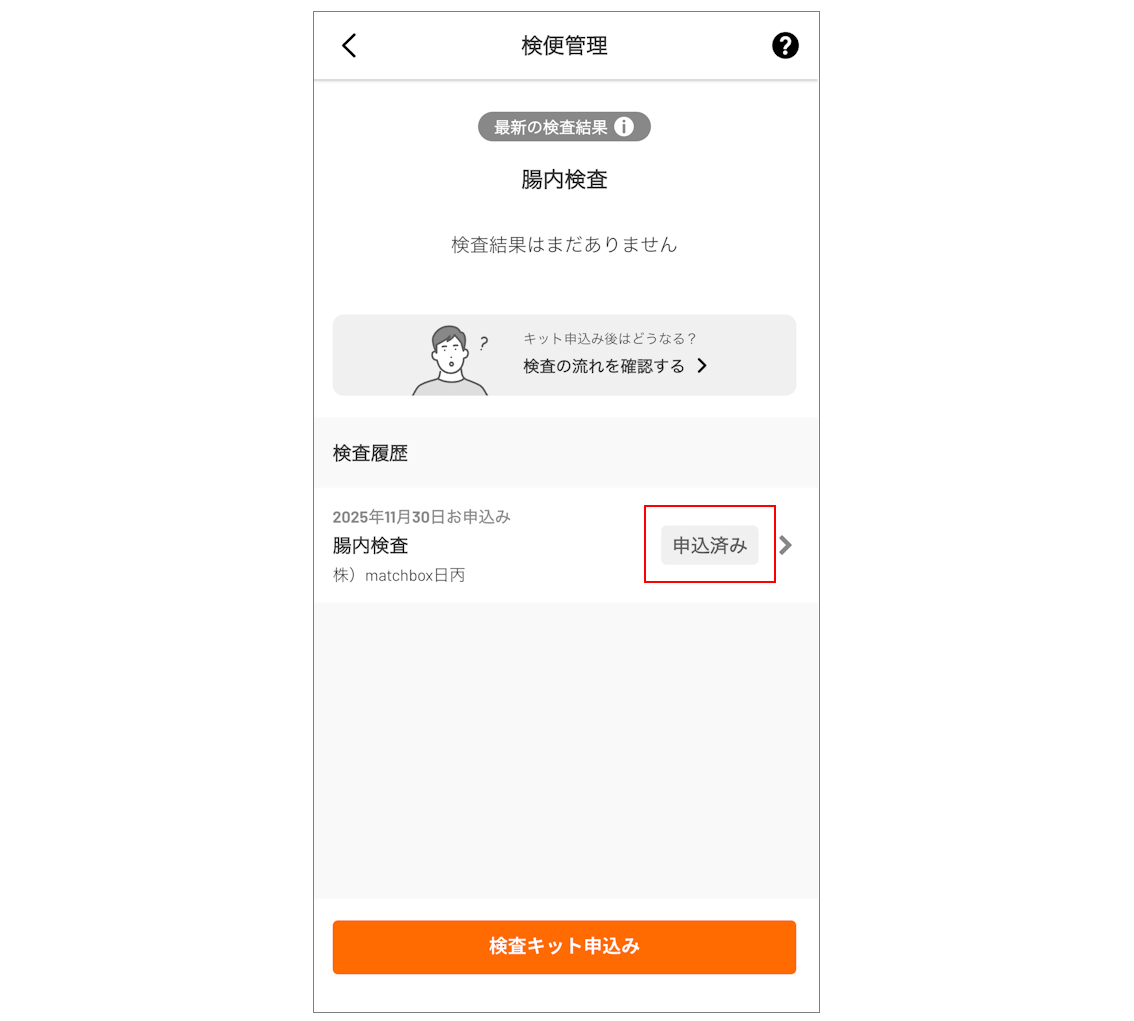This screenshot has height=1021, width=1134.
Task: Select the 最新の検査結果 pill label
Action: [x=564, y=127]
